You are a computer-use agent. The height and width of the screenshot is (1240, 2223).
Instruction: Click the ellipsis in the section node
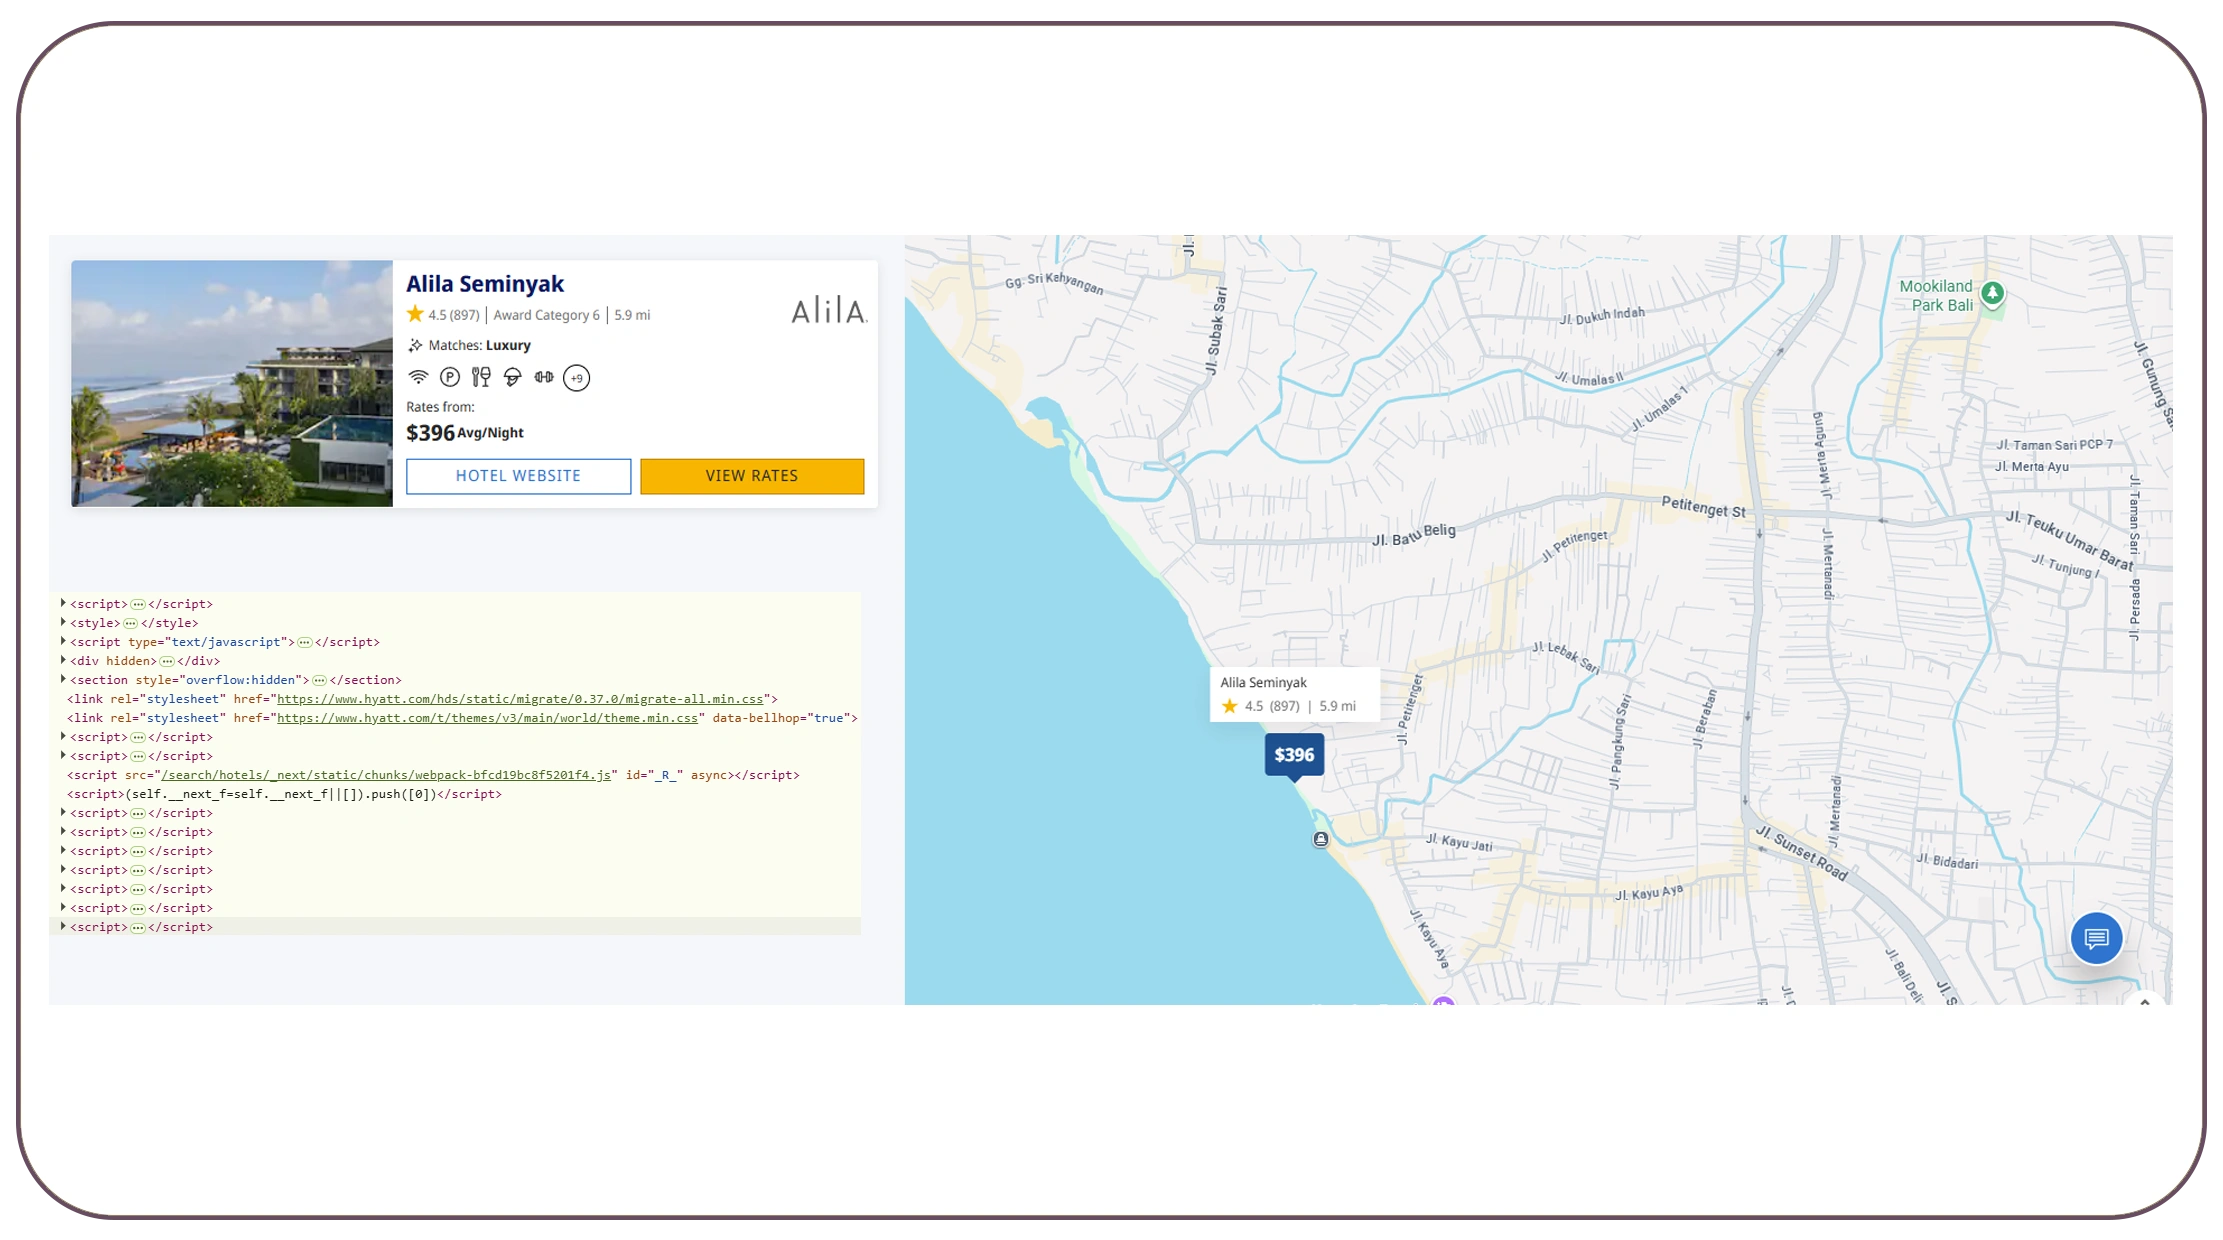tap(319, 680)
